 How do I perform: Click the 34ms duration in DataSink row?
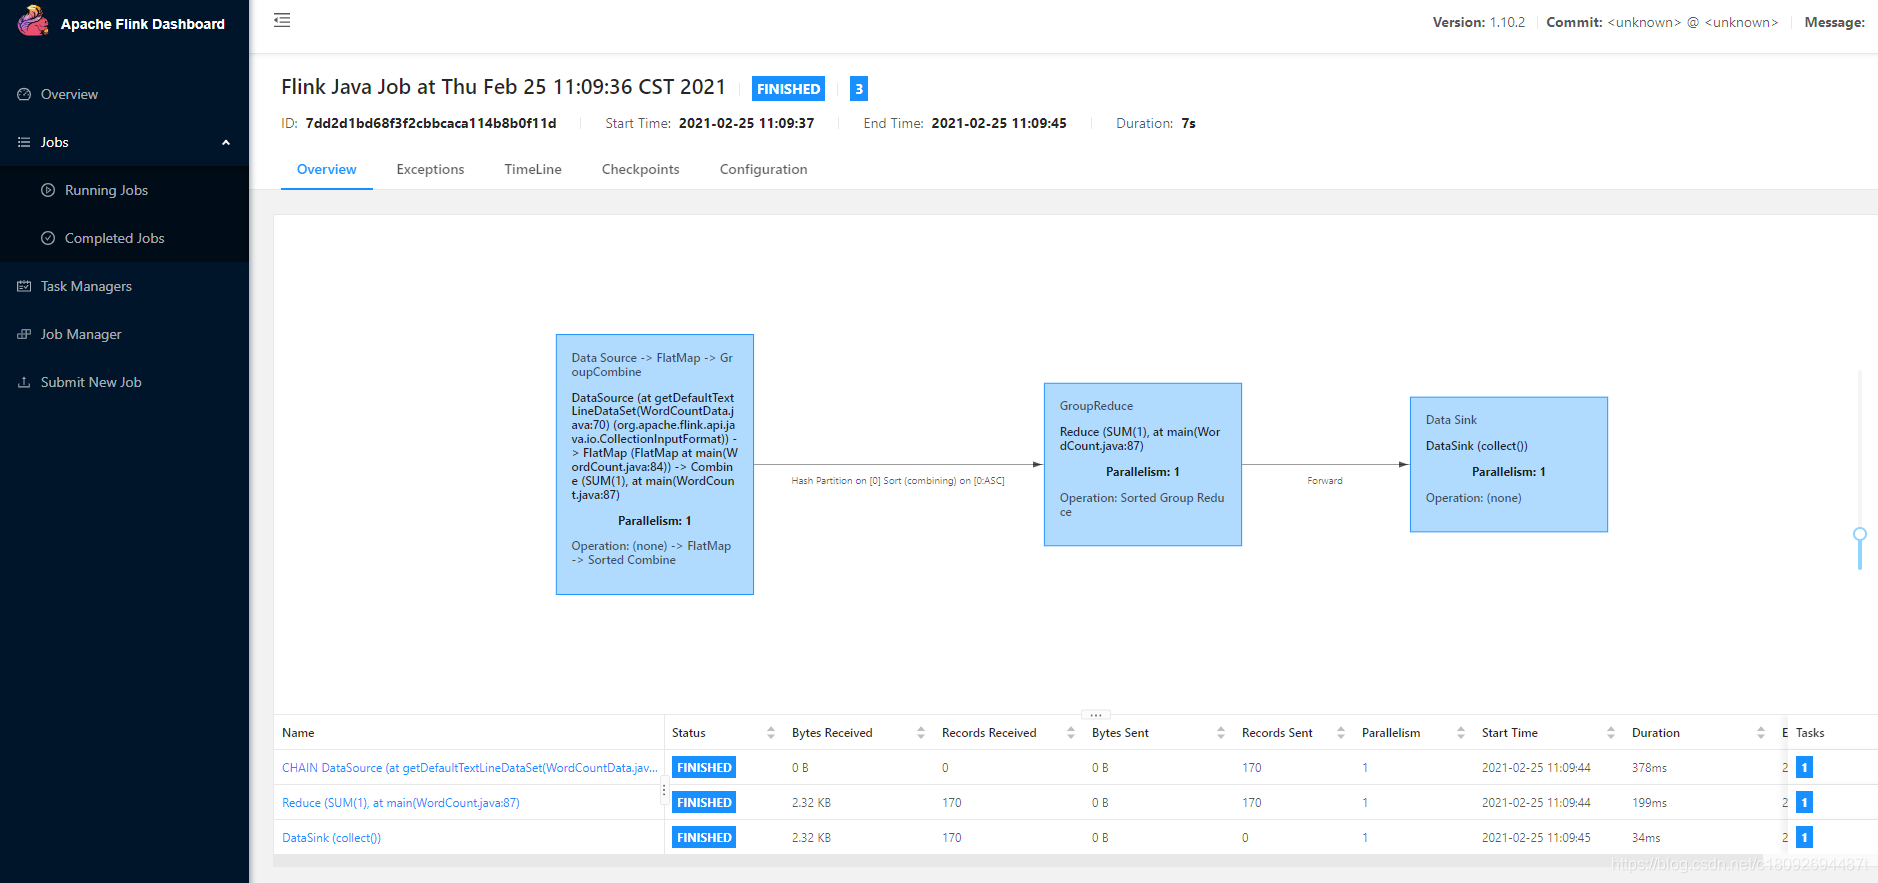pyautogui.click(x=1646, y=838)
